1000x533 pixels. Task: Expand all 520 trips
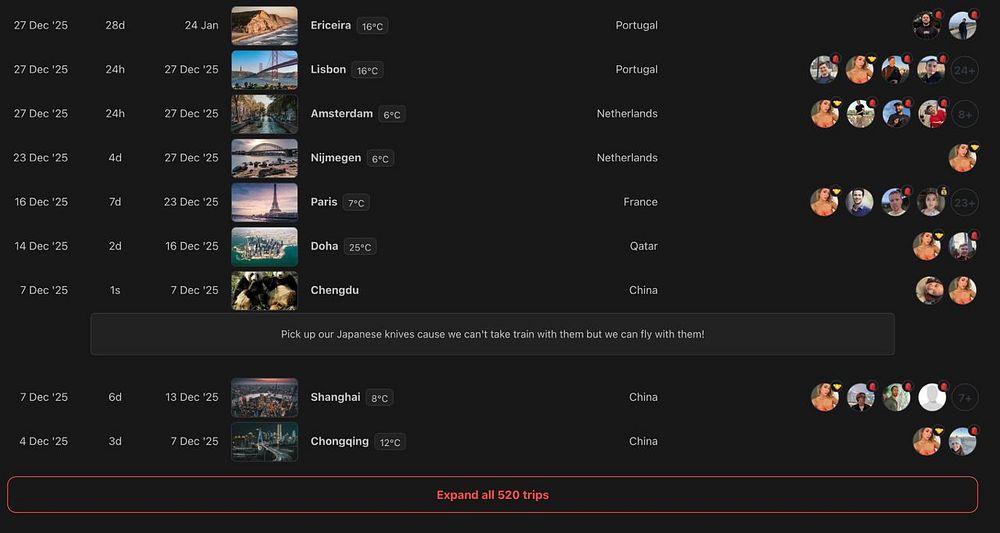pos(492,495)
